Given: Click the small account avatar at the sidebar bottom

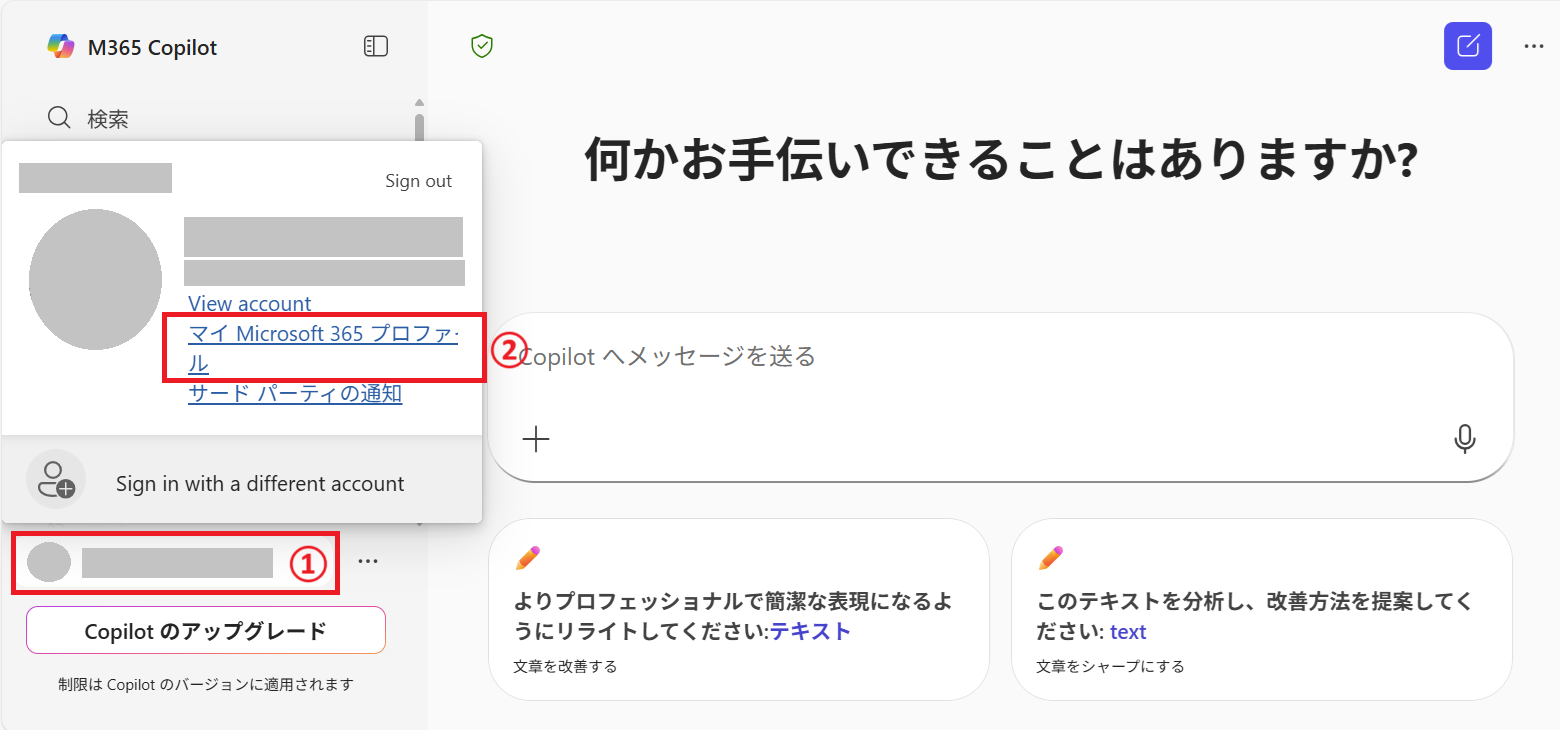Looking at the screenshot, I should pyautogui.click(x=48, y=562).
